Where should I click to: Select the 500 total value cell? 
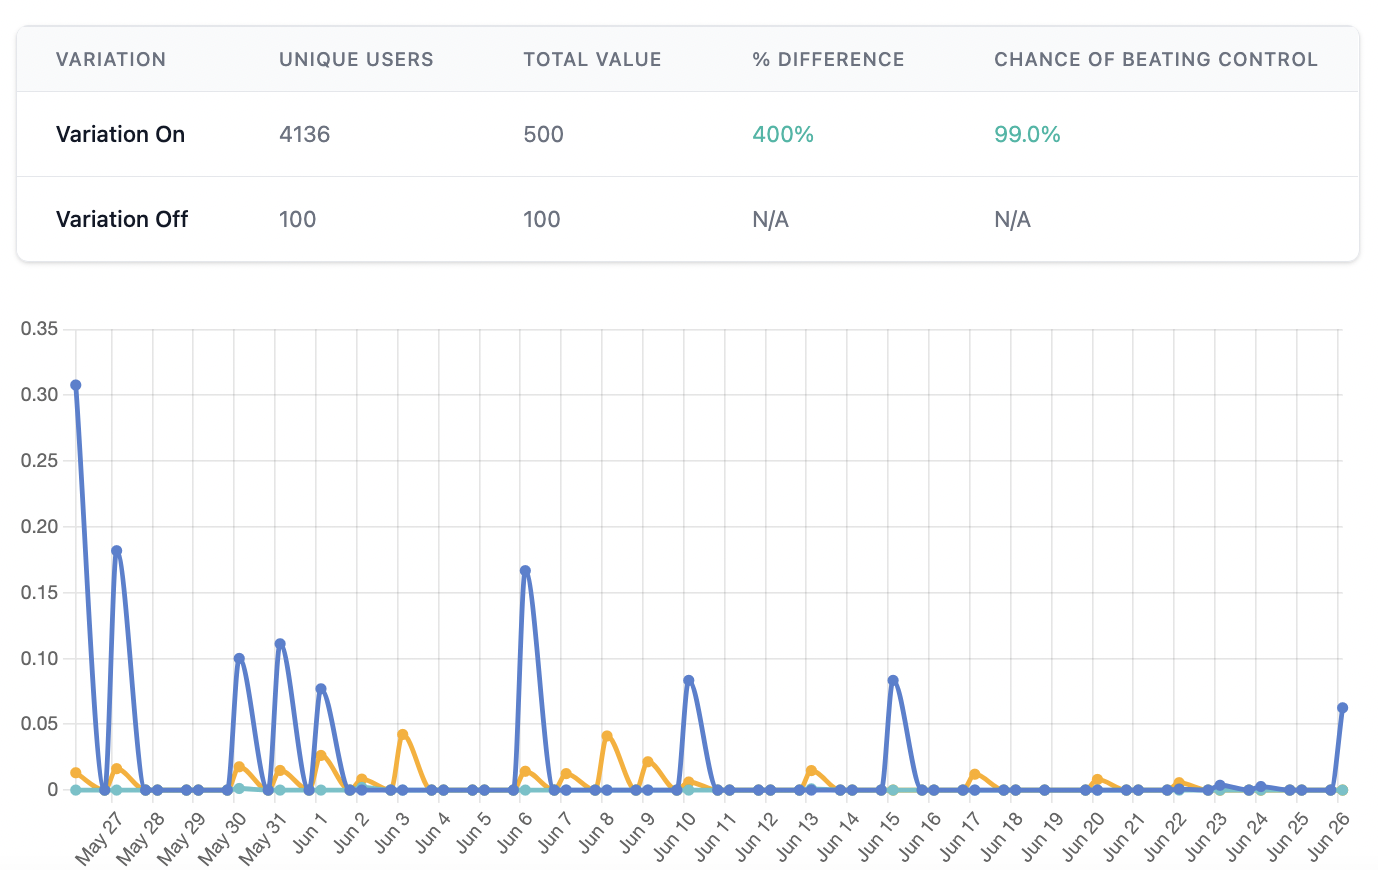543,134
